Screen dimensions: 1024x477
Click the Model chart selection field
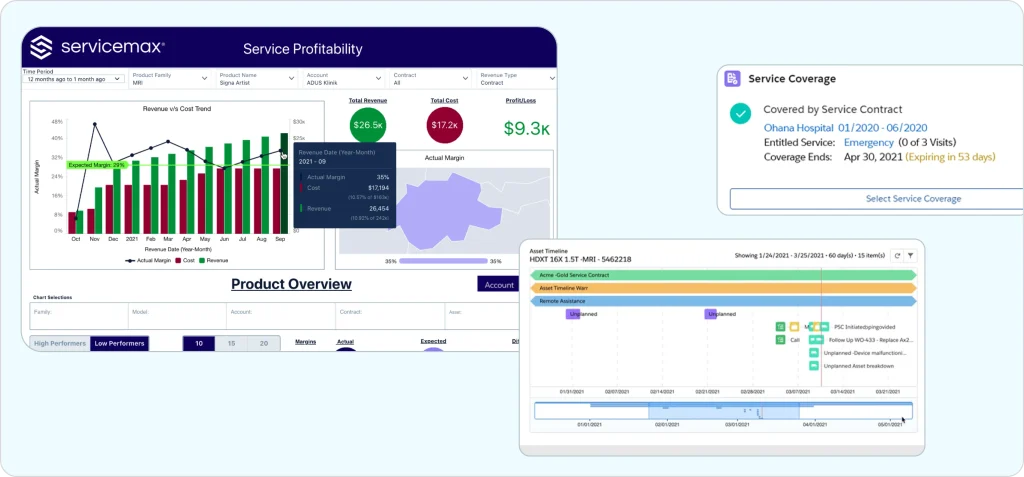coord(177,316)
